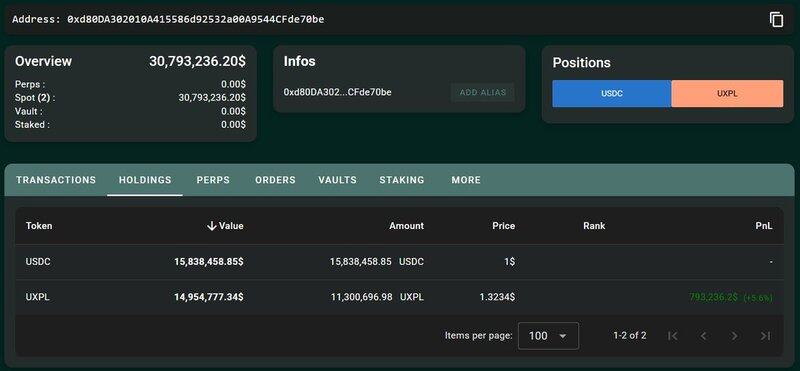Viewport: 800px width, 371px height.
Task: Open the Orders tab
Action: click(276, 180)
